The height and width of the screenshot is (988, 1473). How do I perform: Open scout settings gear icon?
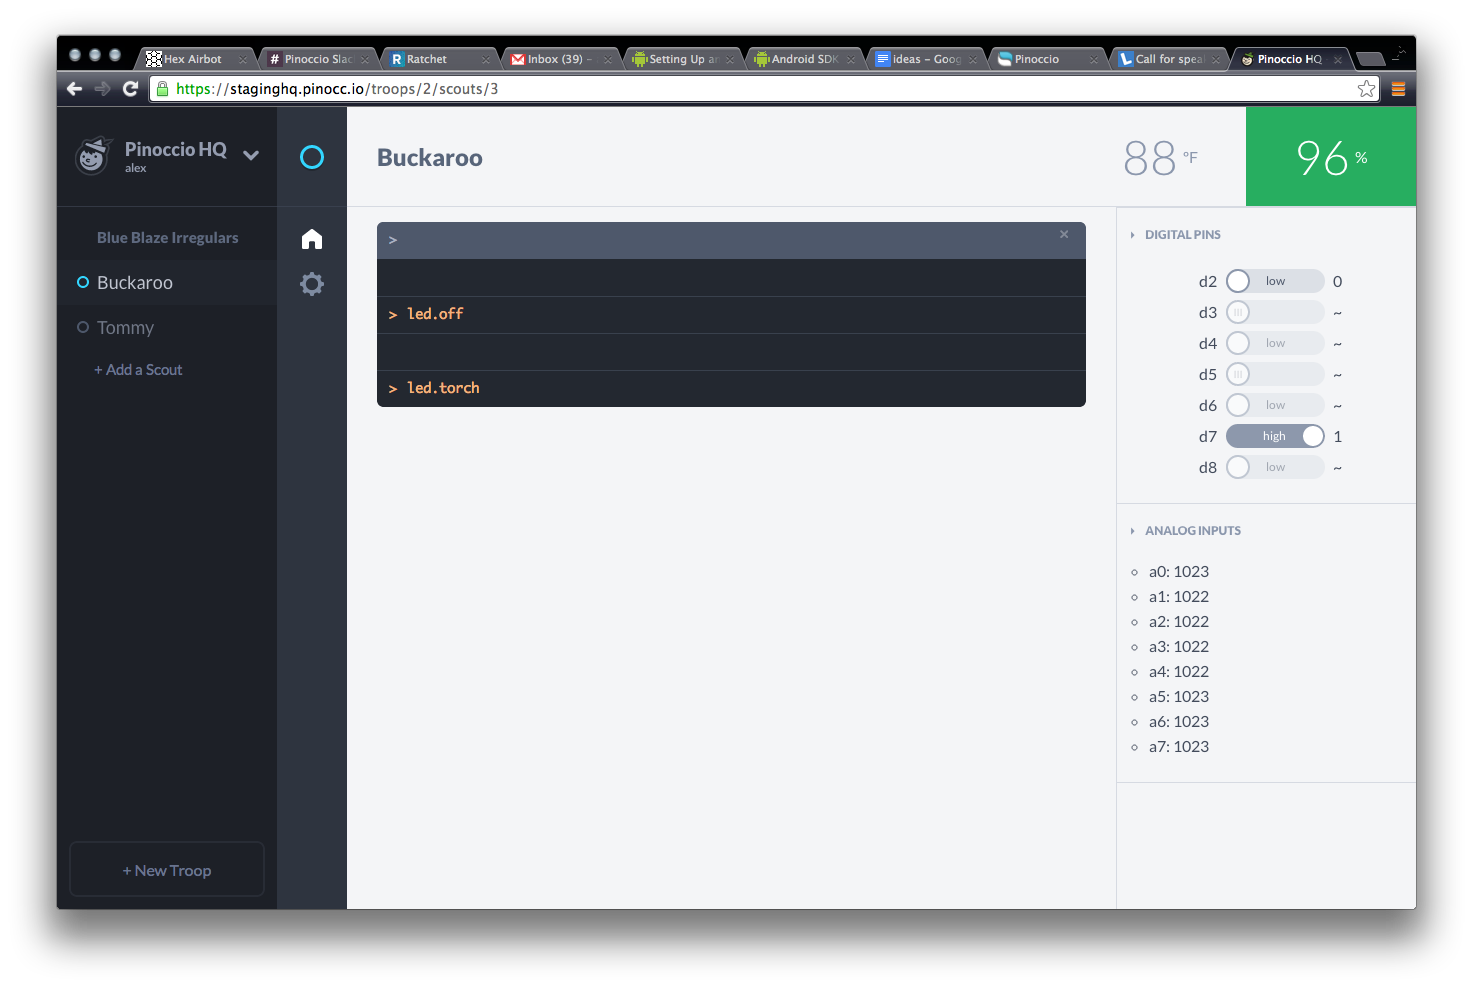coord(312,284)
